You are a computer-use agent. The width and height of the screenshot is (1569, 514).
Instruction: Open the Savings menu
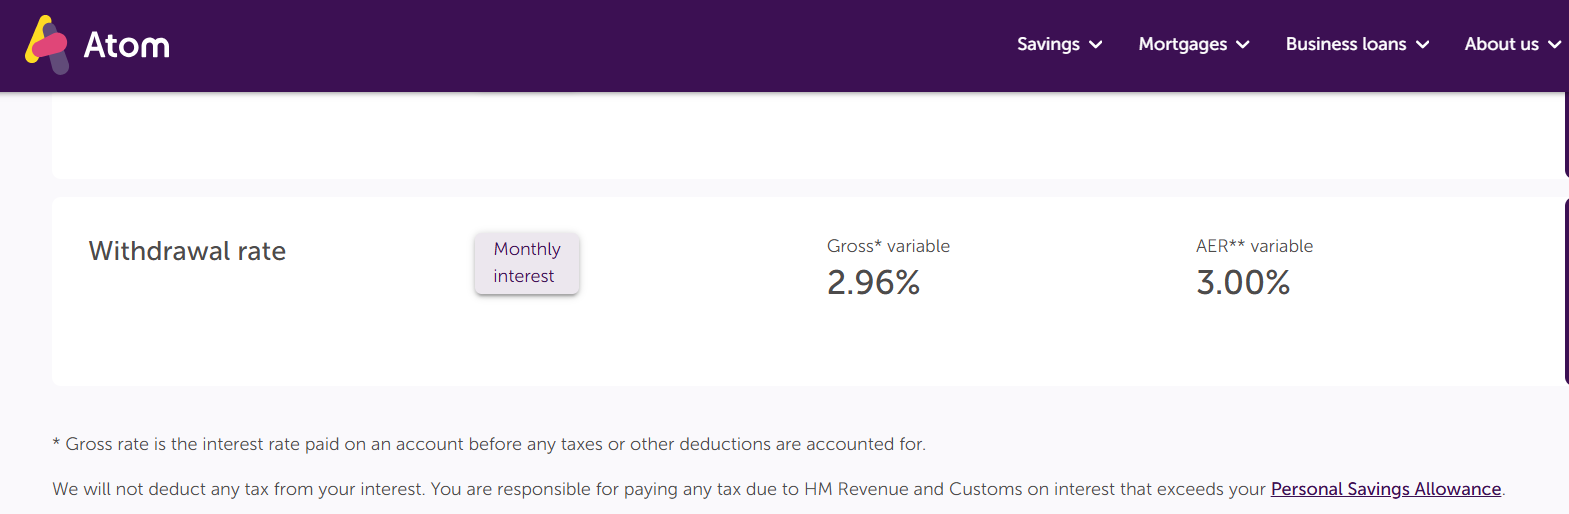[x=1048, y=44]
